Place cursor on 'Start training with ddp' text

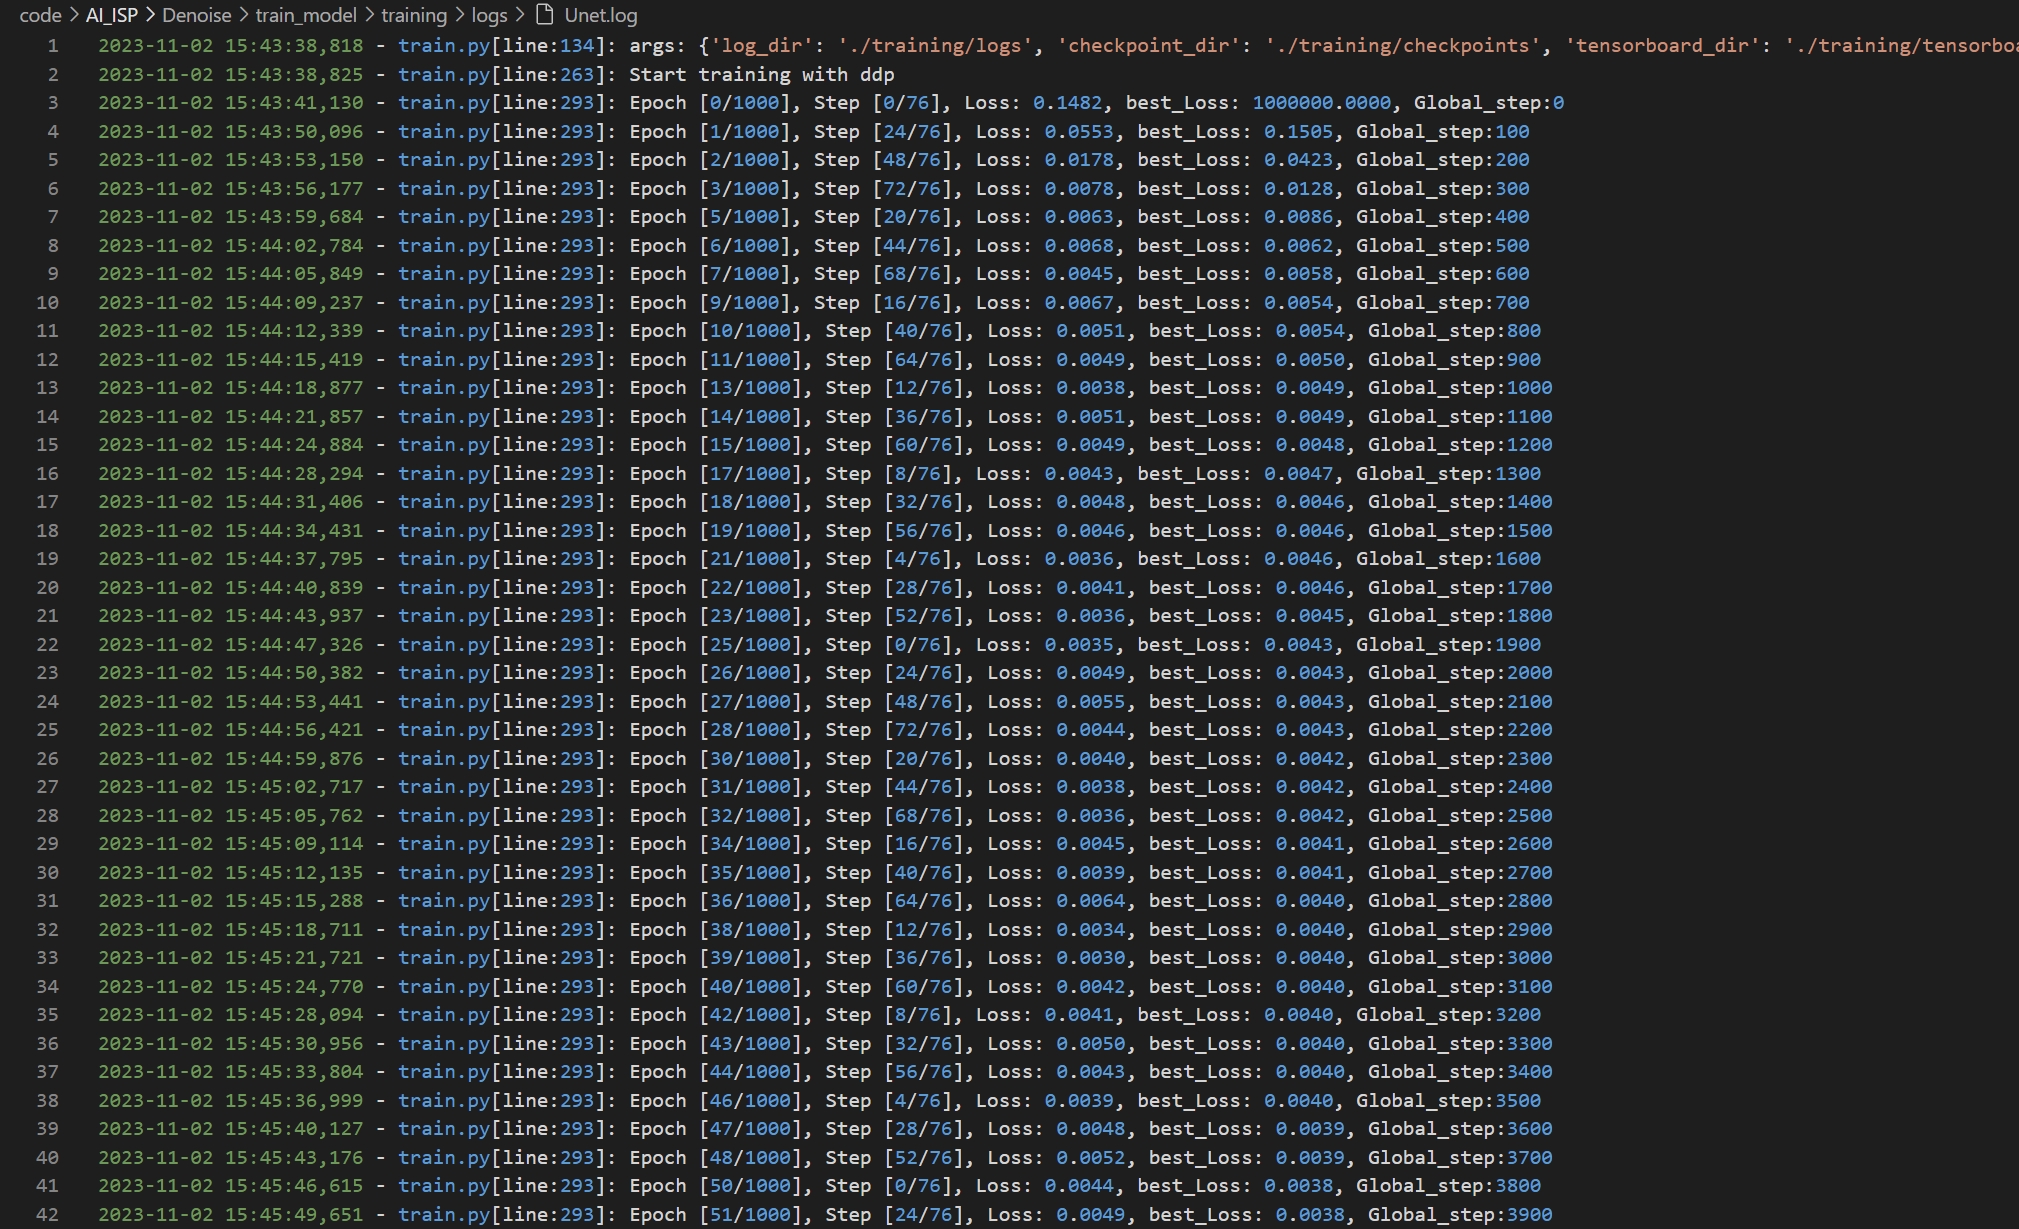761,75
